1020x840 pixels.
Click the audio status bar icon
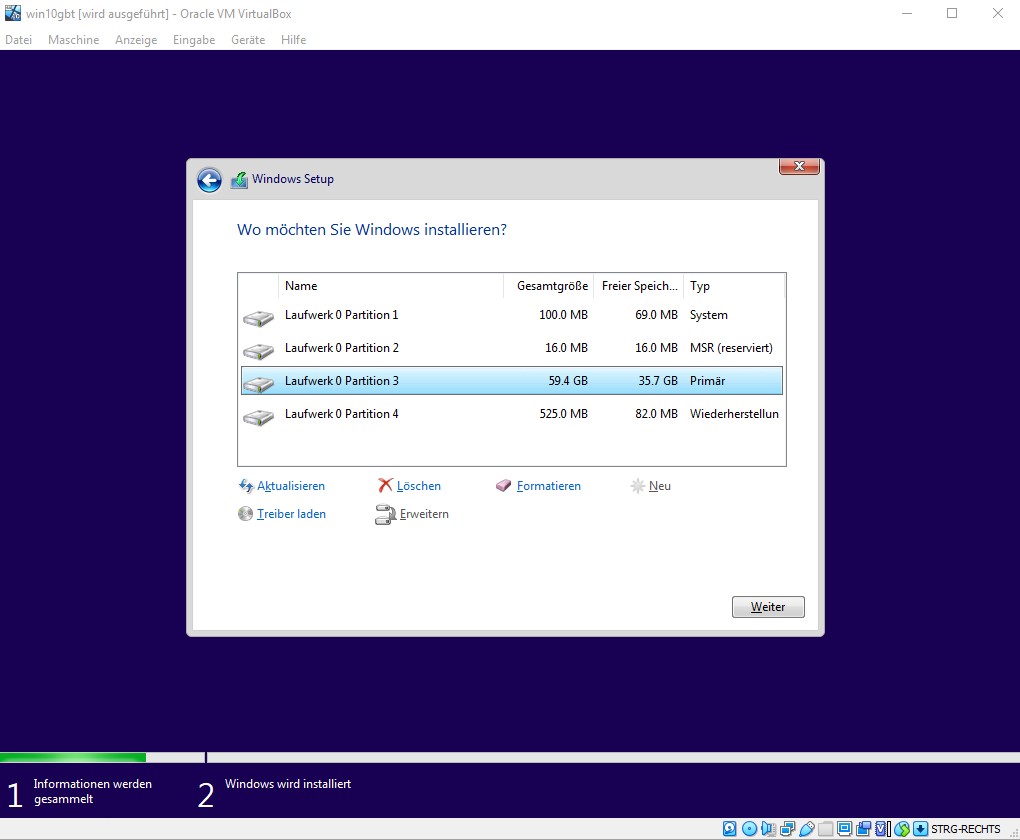(x=768, y=828)
